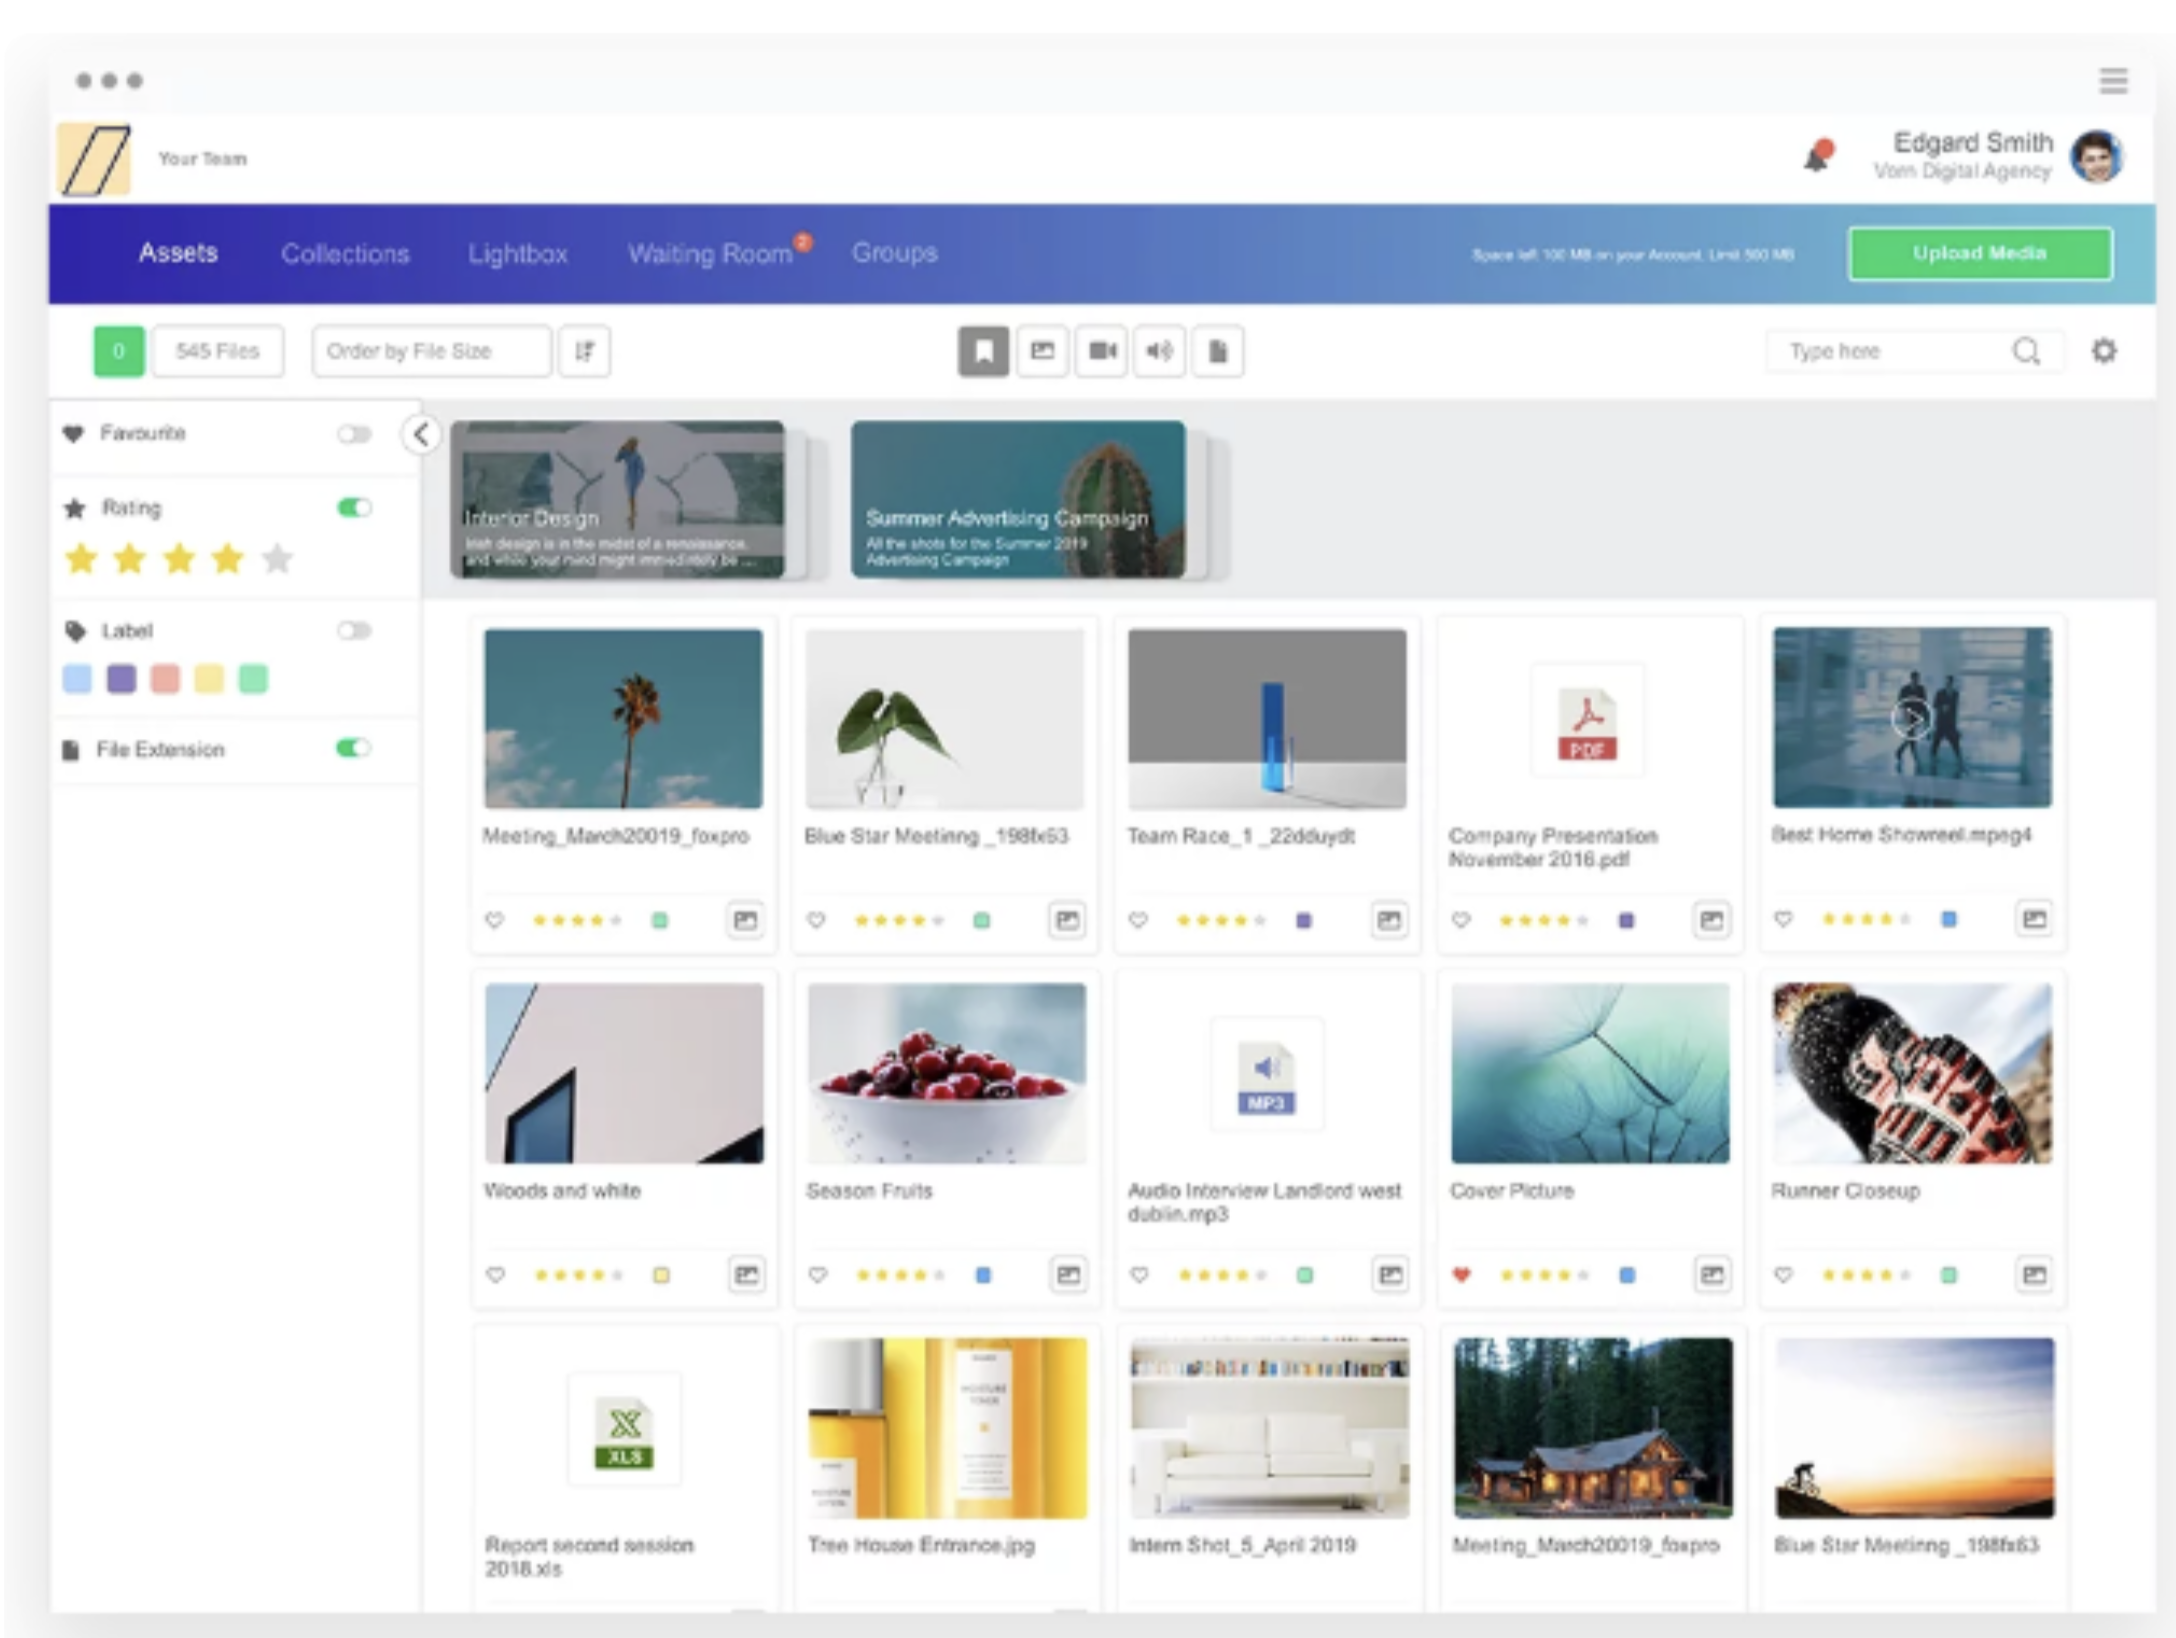
Task: Click the Upload Media button
Action: pos(1979,254)
